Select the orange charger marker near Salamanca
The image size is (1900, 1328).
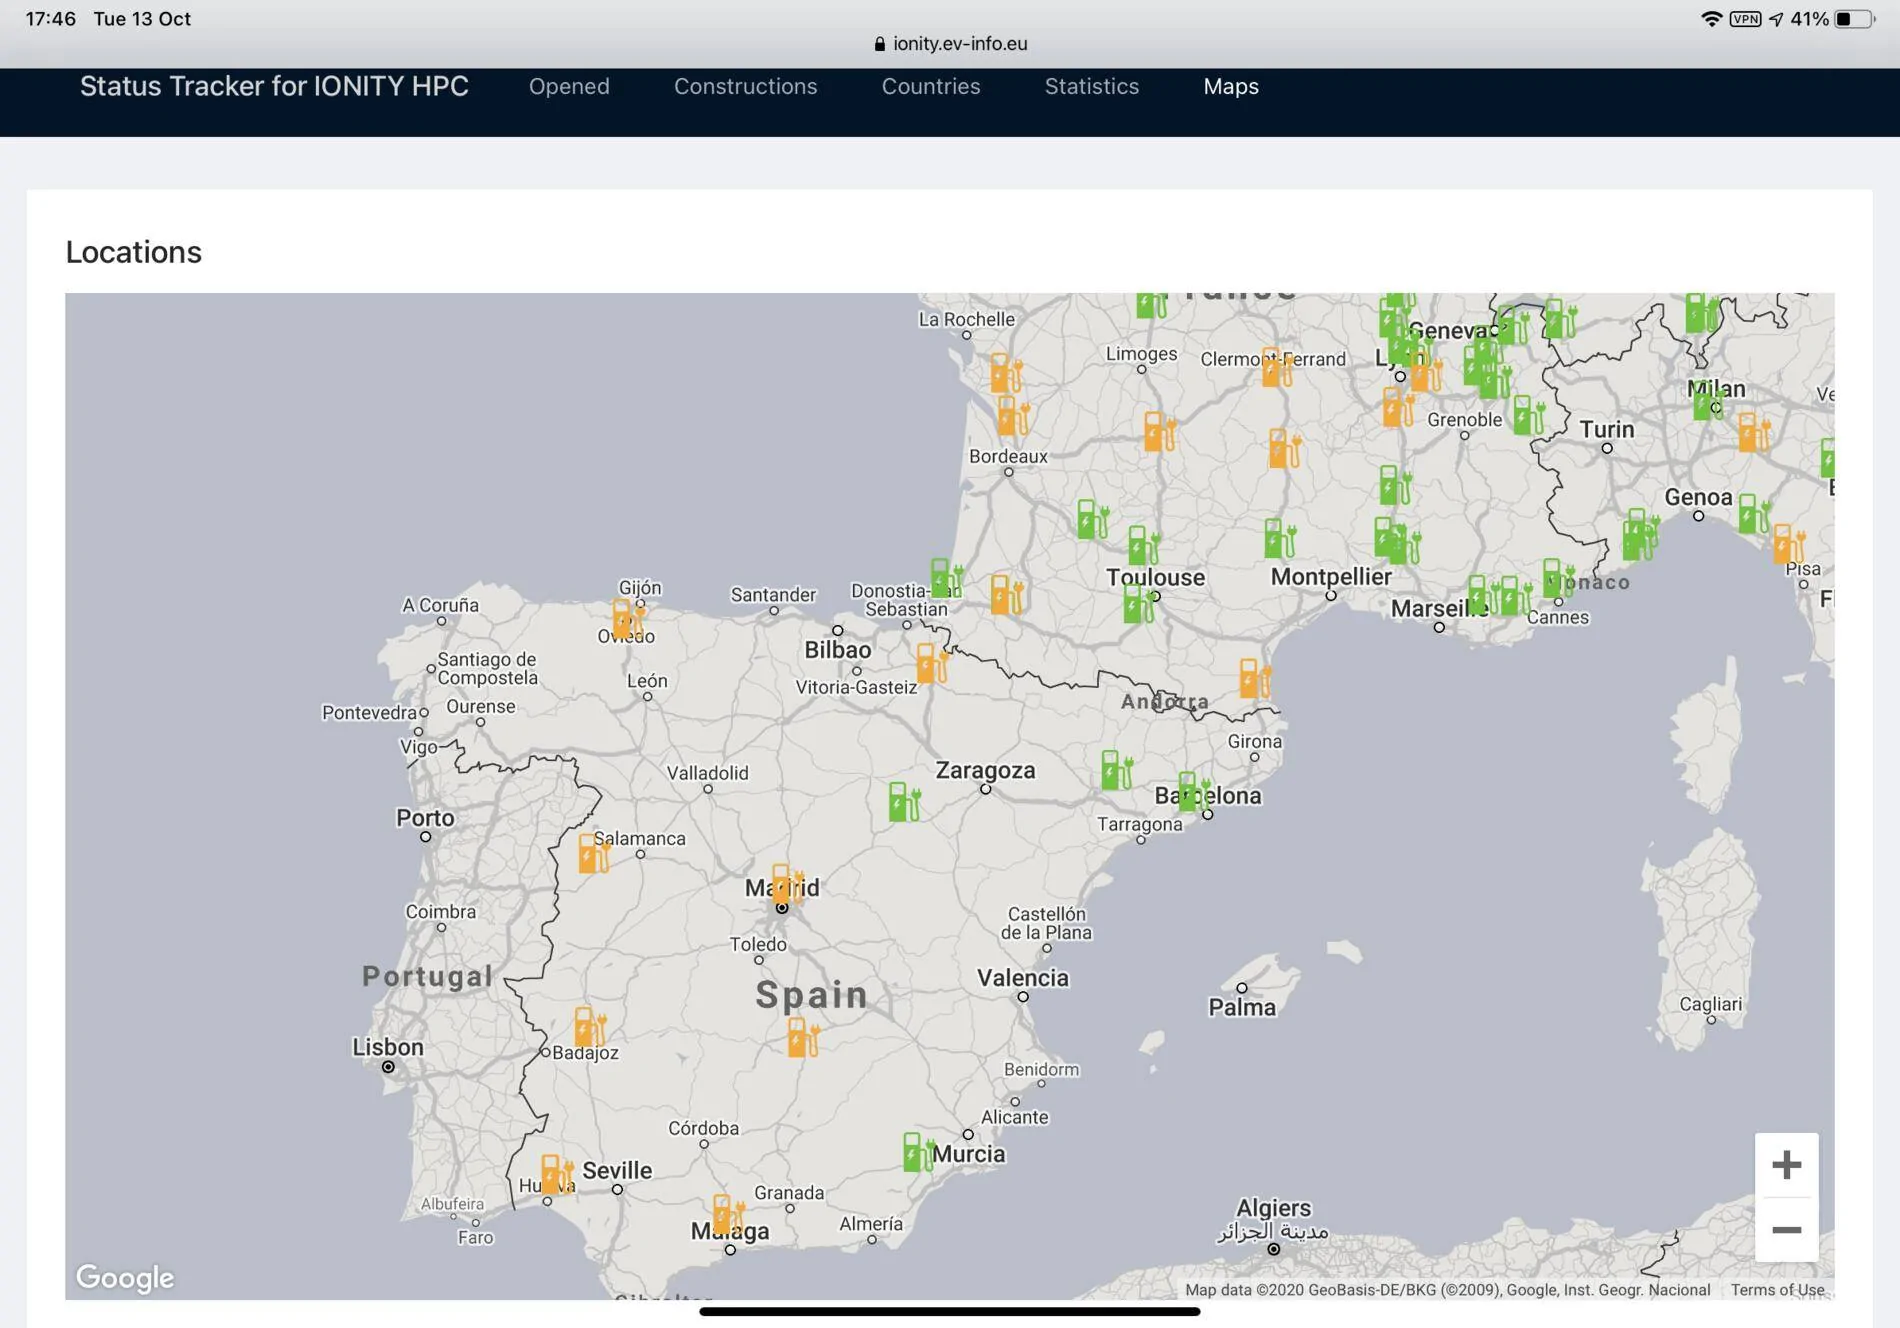pyautogui.click(x=593, y=853)
